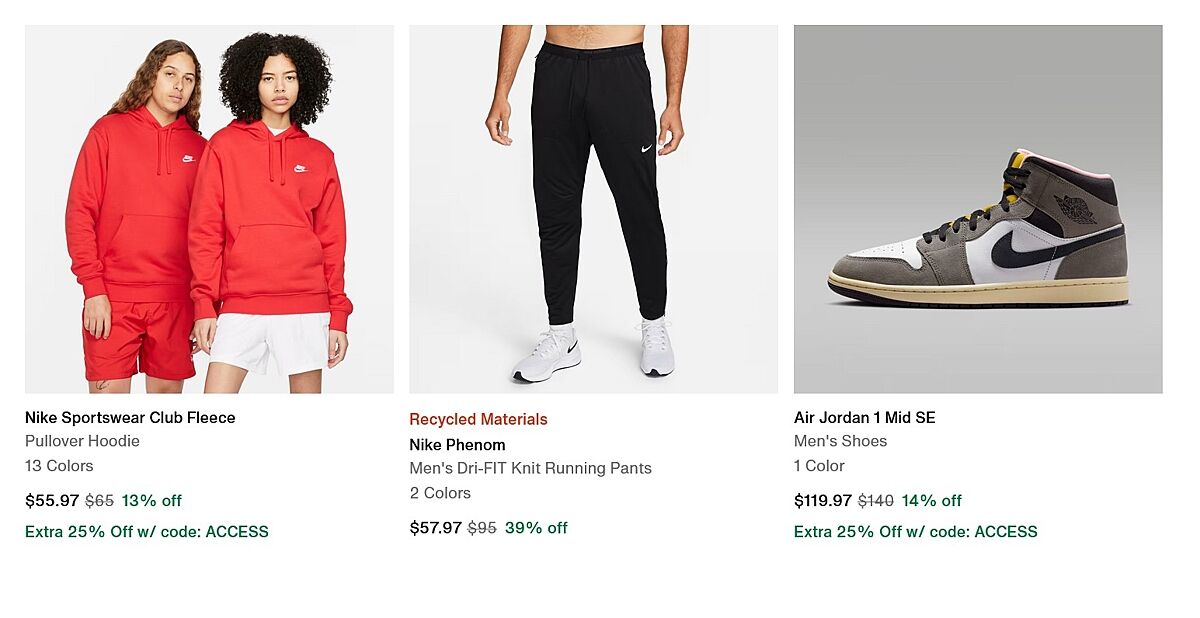
Task: Open the black Nike Phenom pants image
Action: (593, 209)
